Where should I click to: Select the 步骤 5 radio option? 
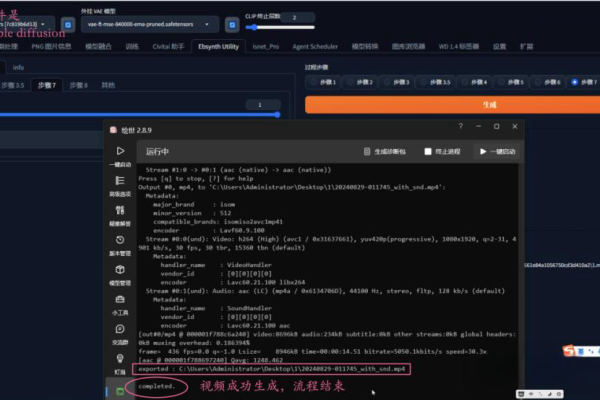(x=511, y=82)
